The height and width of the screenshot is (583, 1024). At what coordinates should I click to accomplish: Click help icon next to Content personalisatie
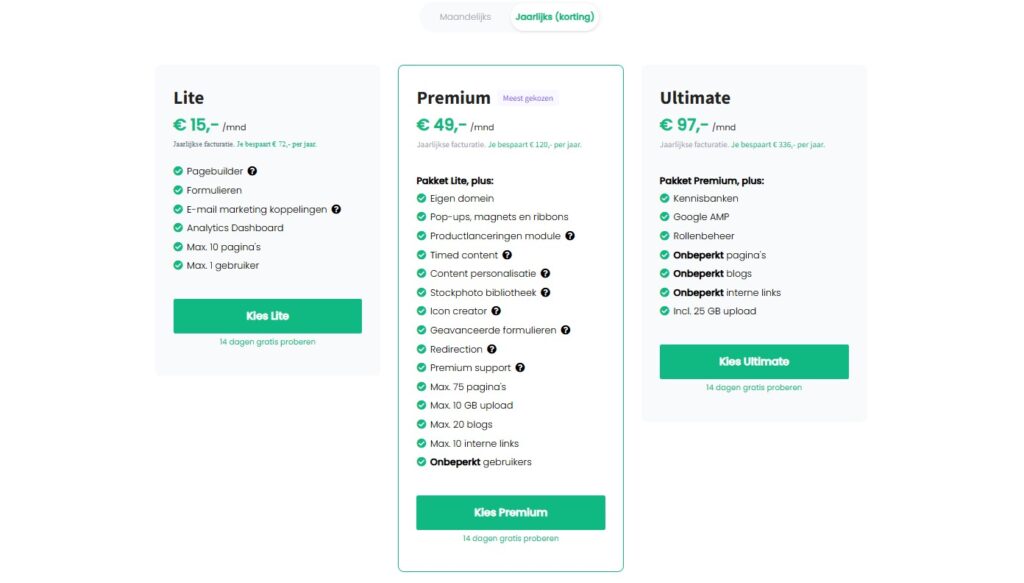545,273
